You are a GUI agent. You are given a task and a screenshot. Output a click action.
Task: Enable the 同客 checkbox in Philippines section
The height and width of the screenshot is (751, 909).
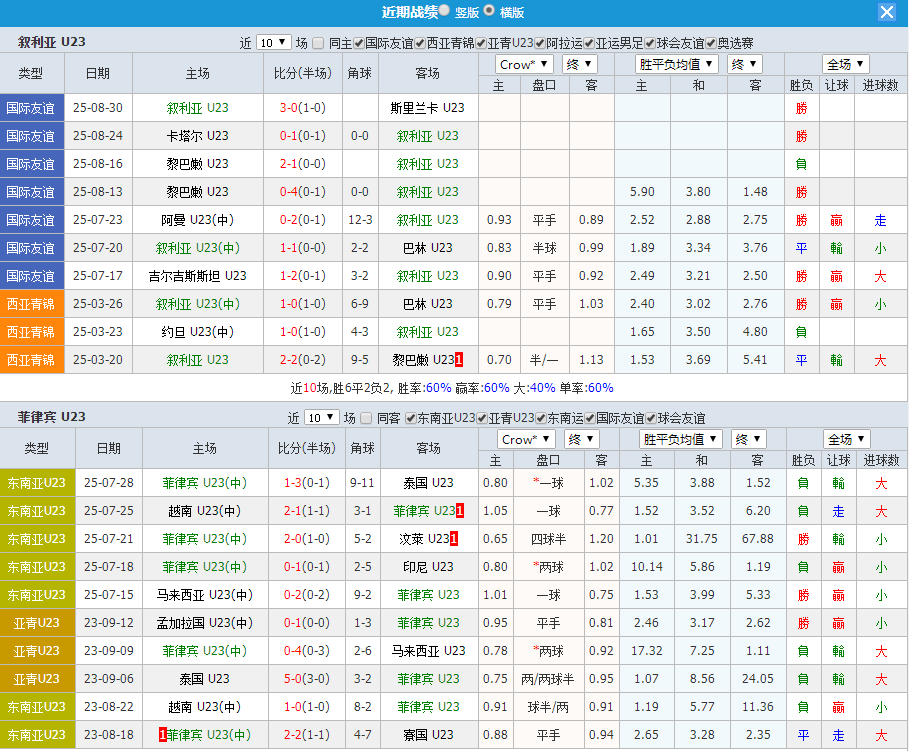click(366, 420)
